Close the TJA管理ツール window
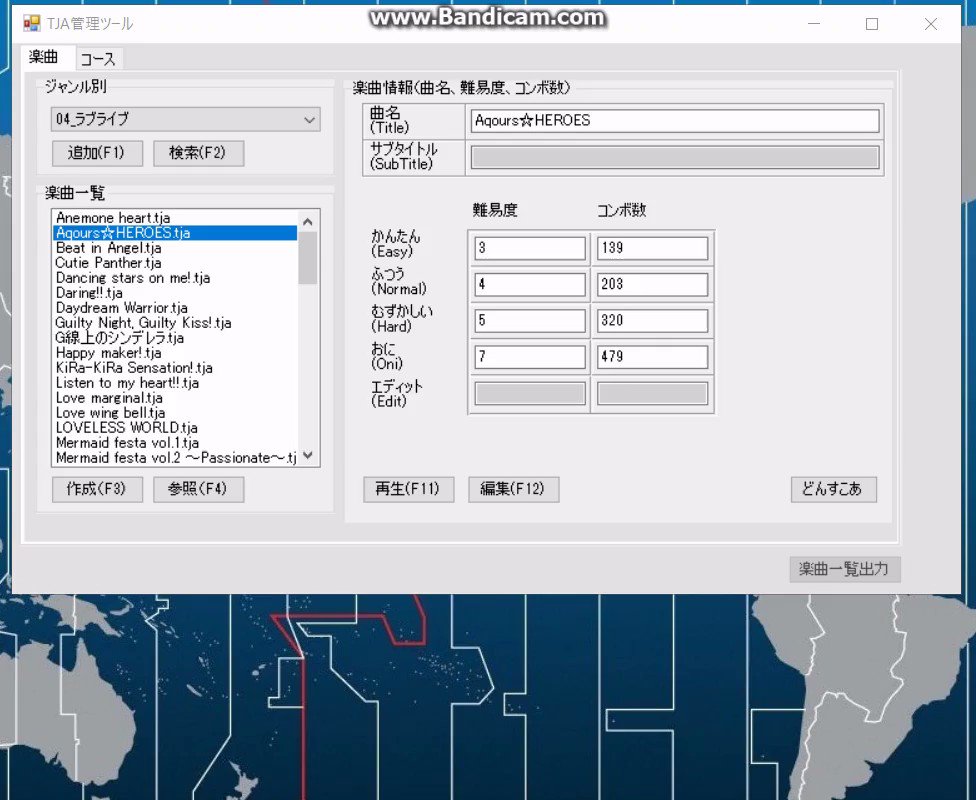This screenshot has height=800, width=976. [x=931, y=24]
